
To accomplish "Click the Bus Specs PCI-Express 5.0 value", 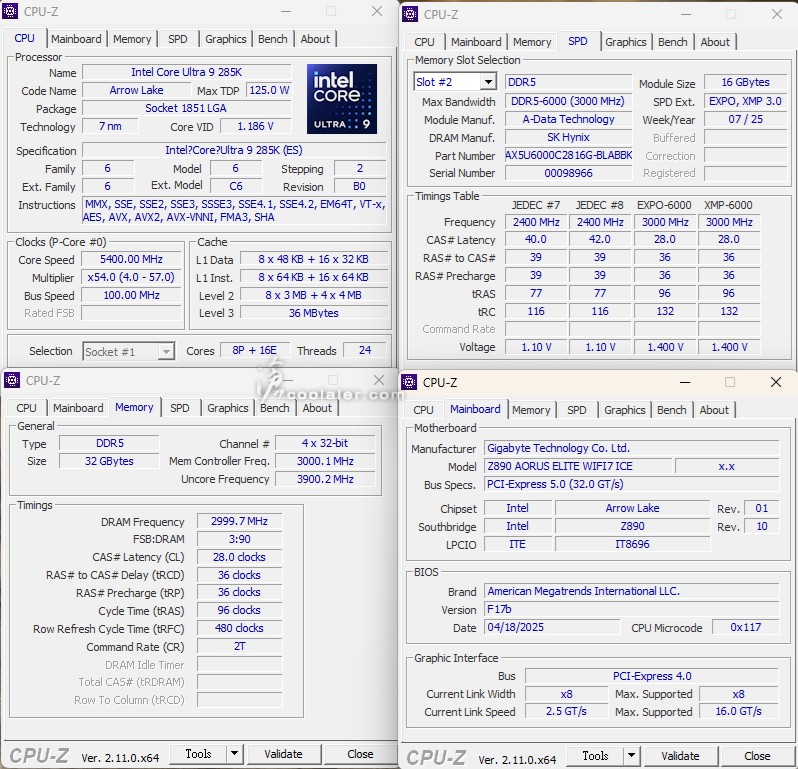I will [x=632, y=483].
